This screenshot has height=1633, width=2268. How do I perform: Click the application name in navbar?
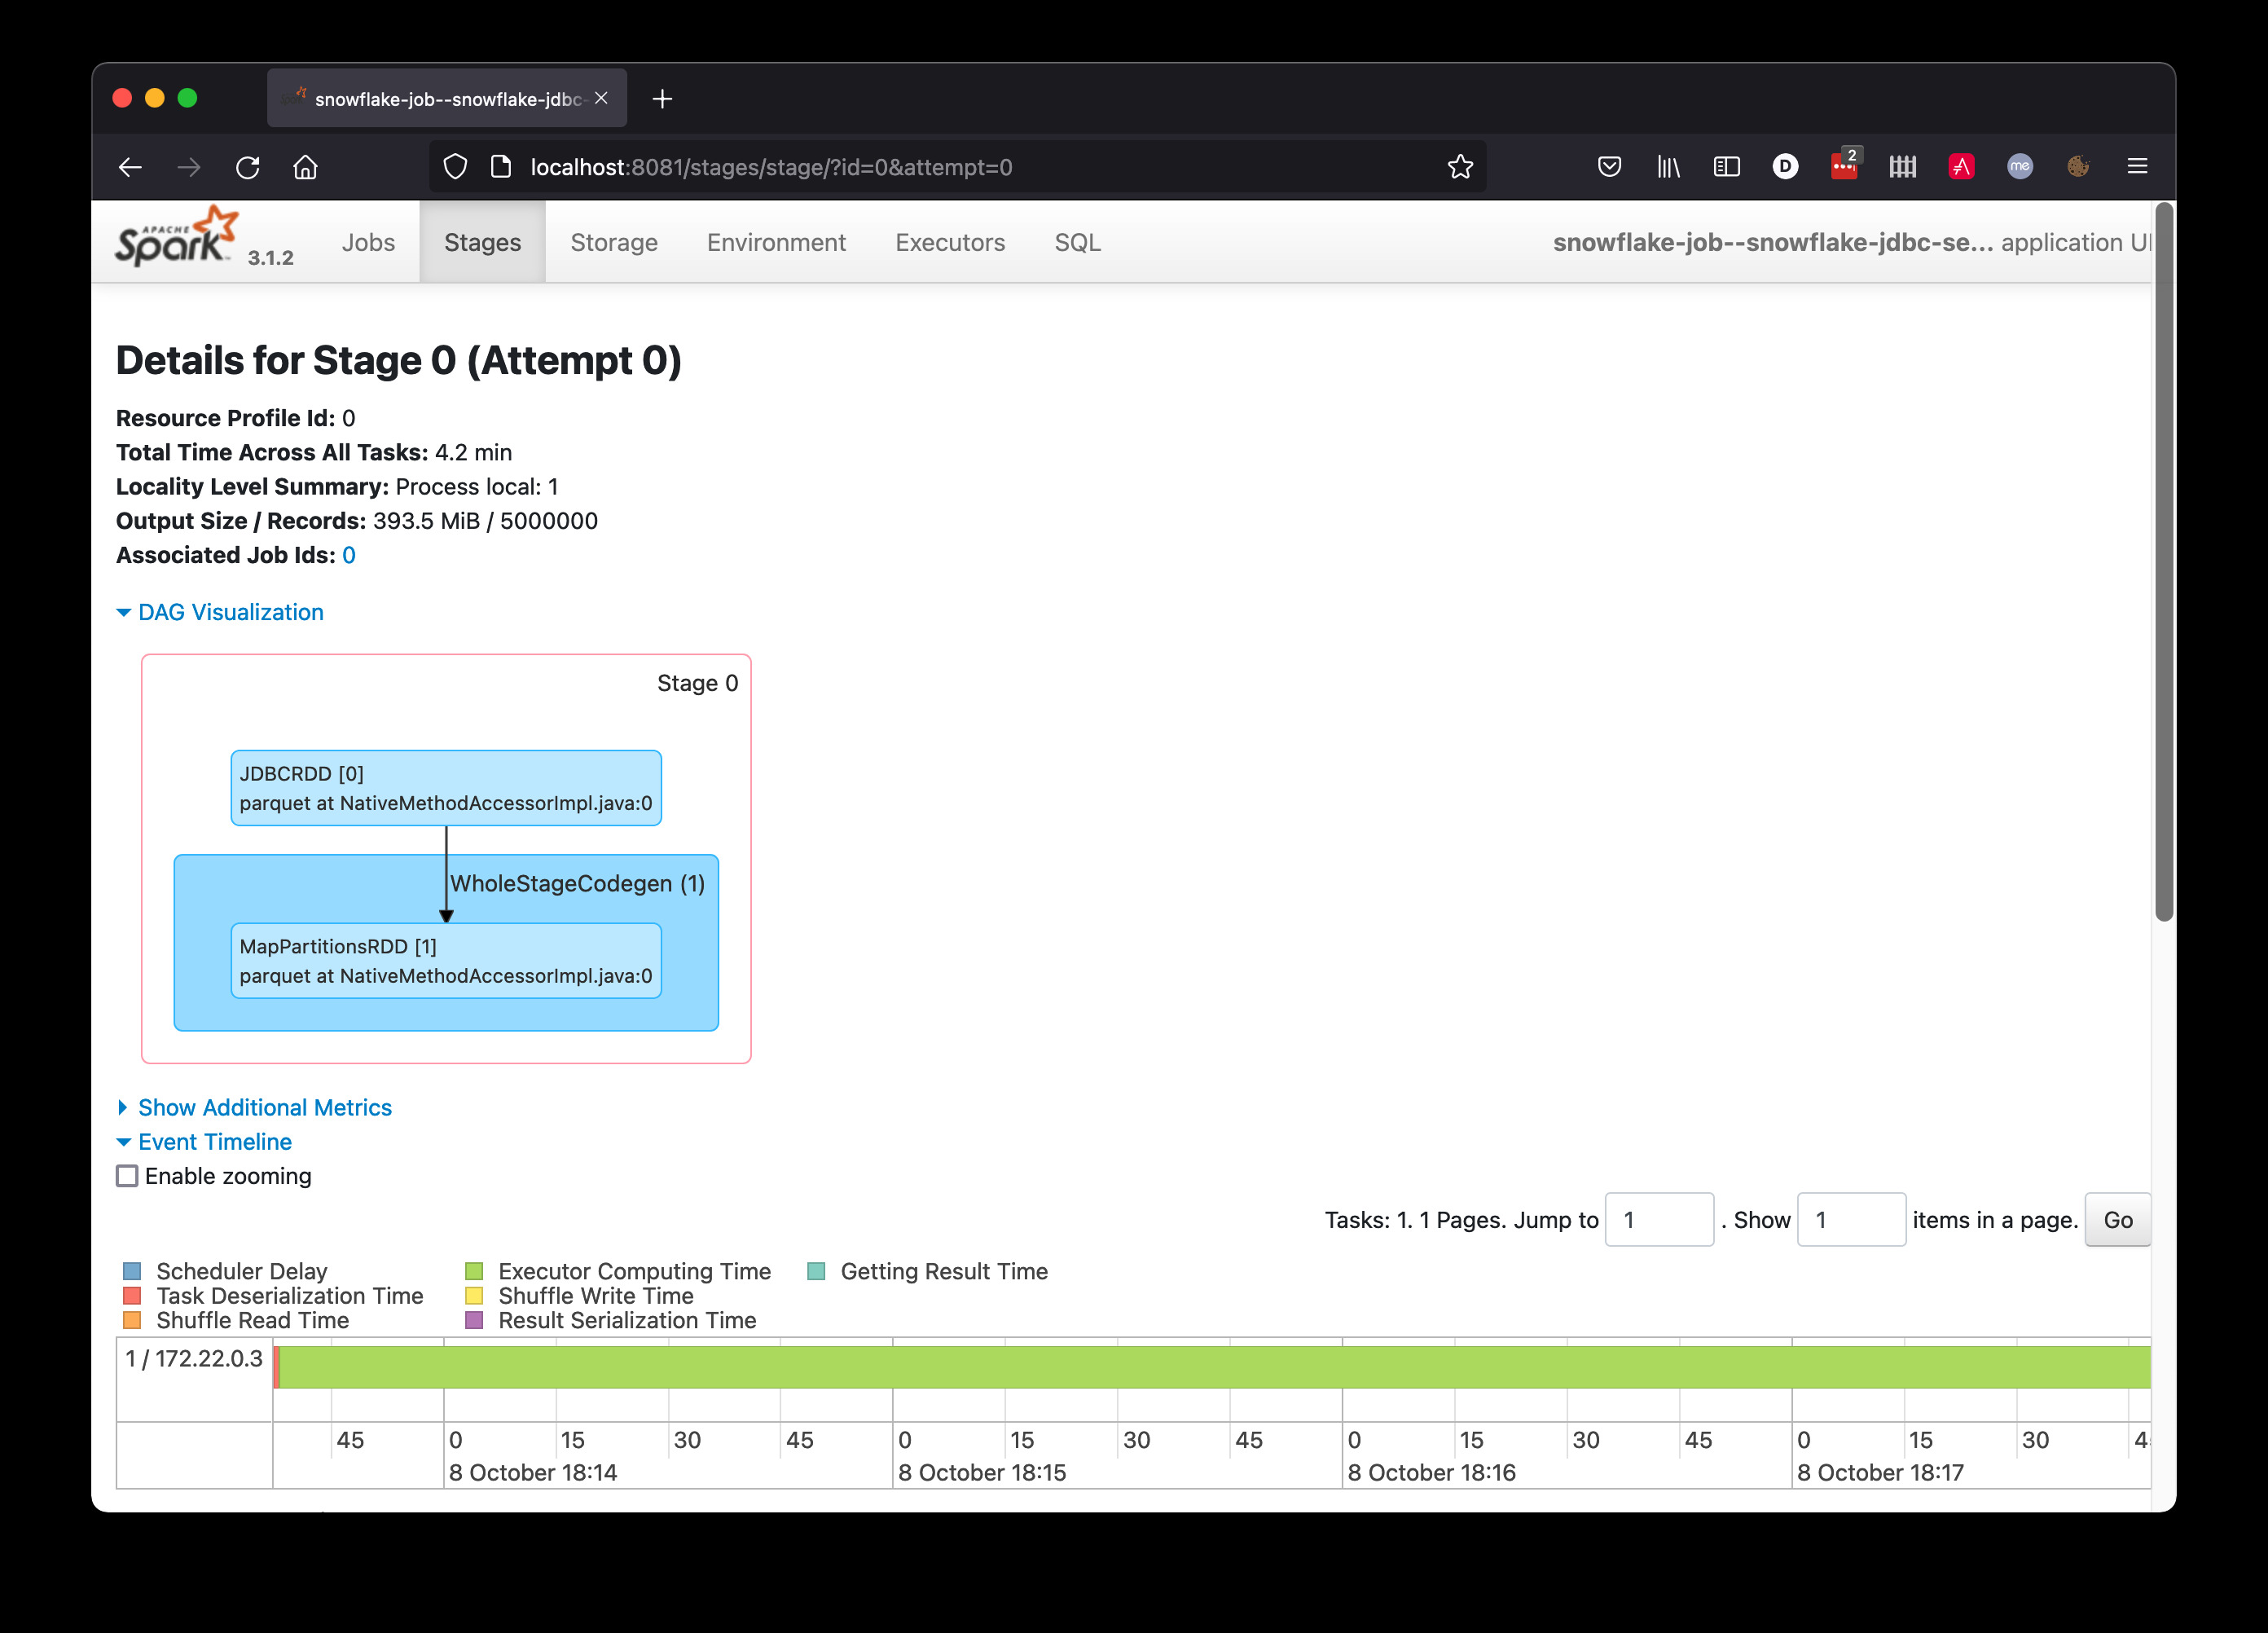(1773, 242)
